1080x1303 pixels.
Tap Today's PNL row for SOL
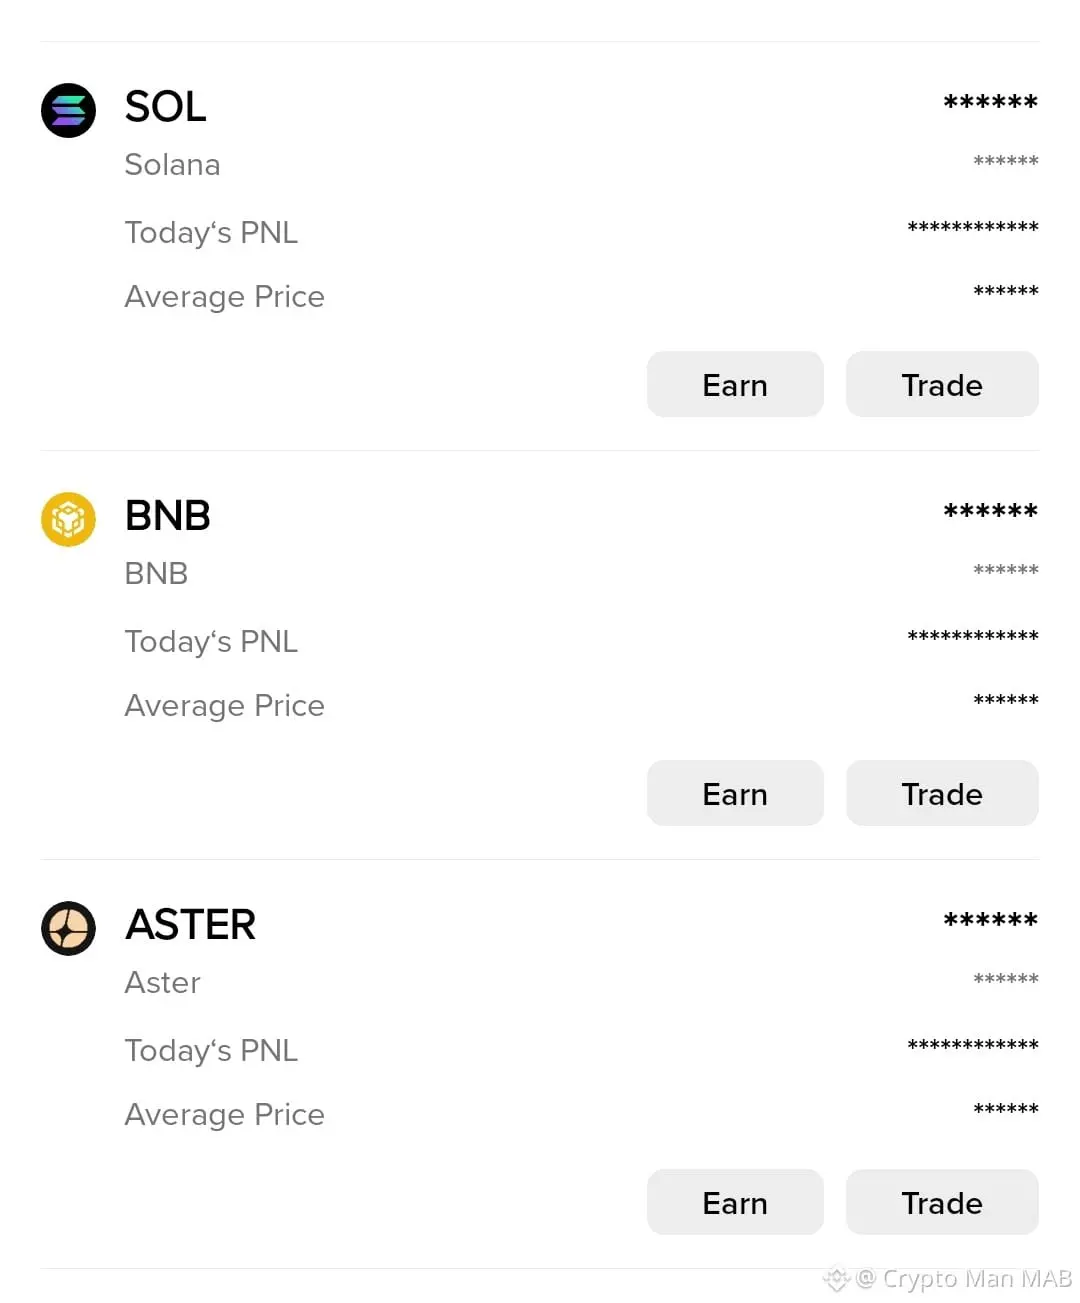coord(581,232)
